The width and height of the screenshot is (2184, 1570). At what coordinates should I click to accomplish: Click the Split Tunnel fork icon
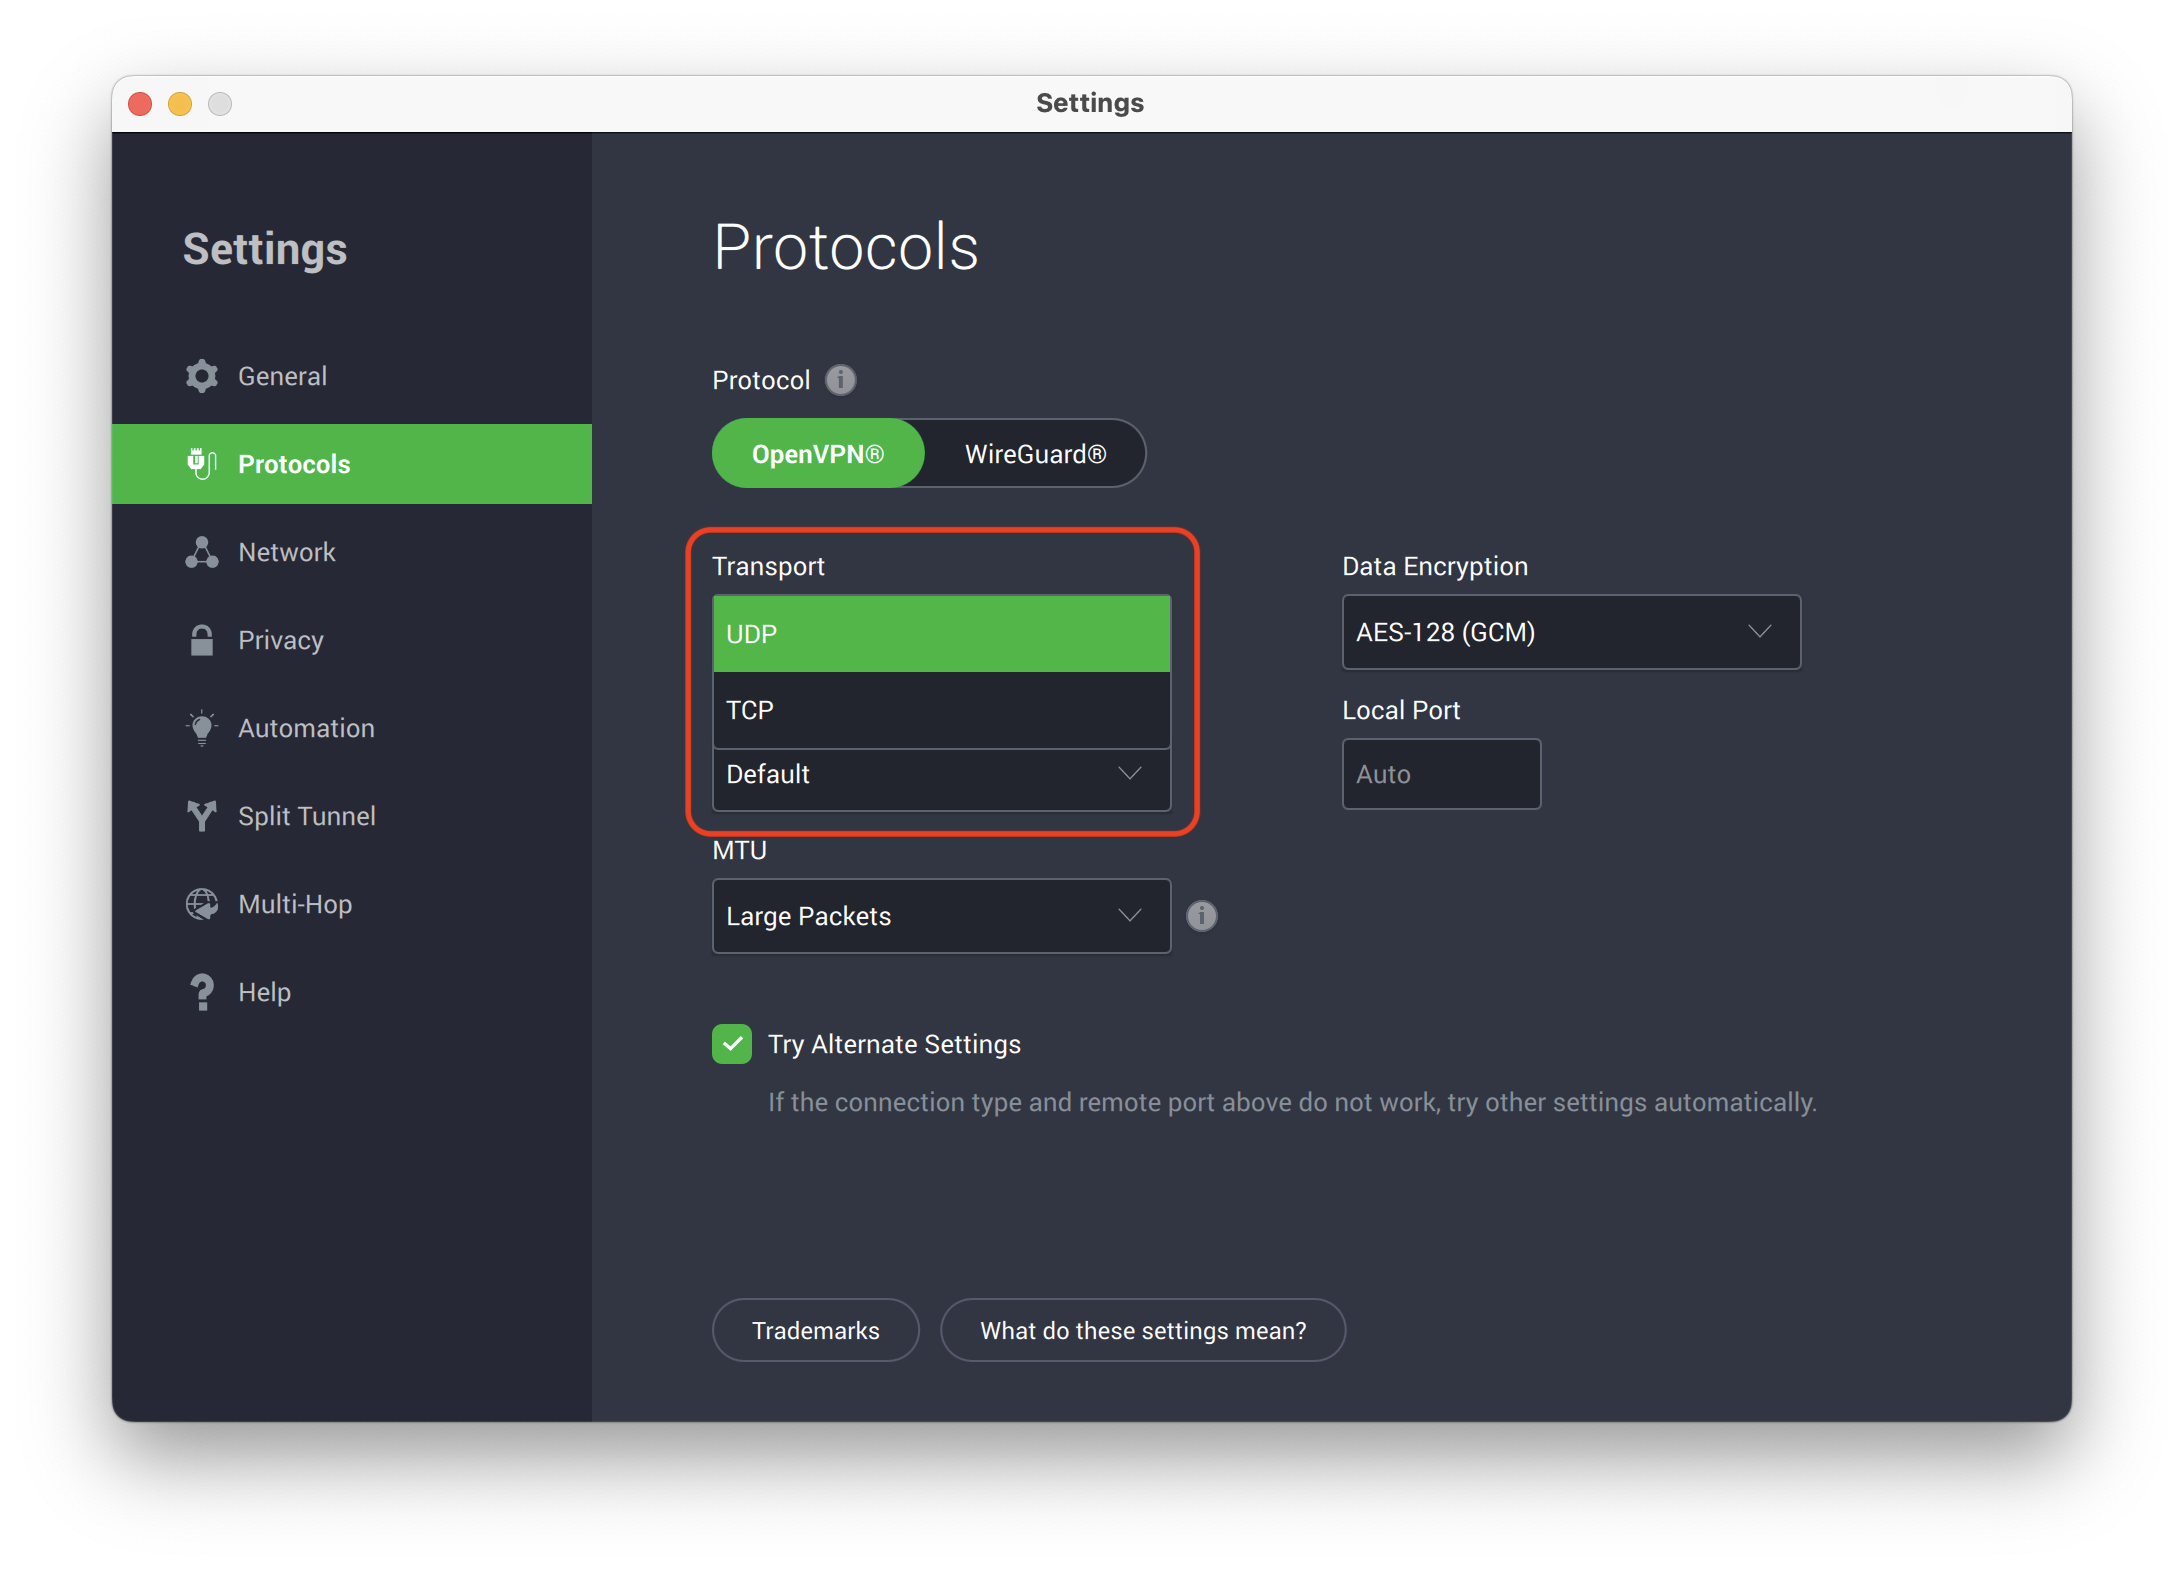[202, 816]
